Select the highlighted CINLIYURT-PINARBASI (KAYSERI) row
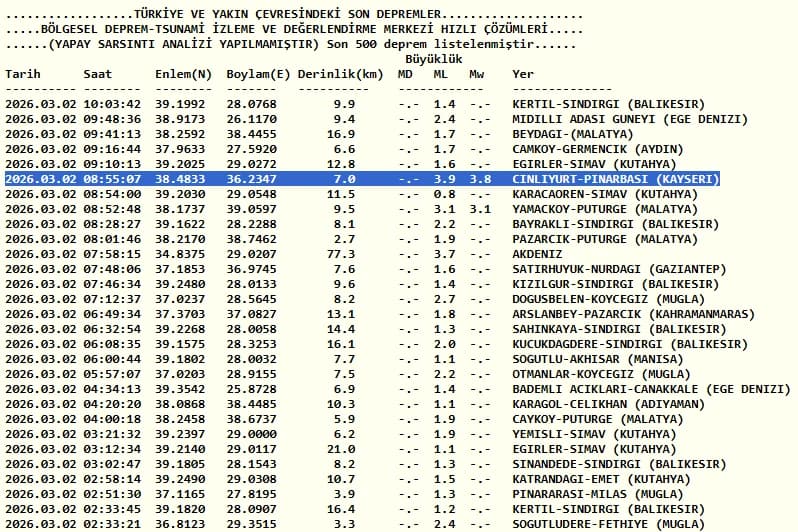The height and width of the screenshot is (532, 798). (362, 179)
